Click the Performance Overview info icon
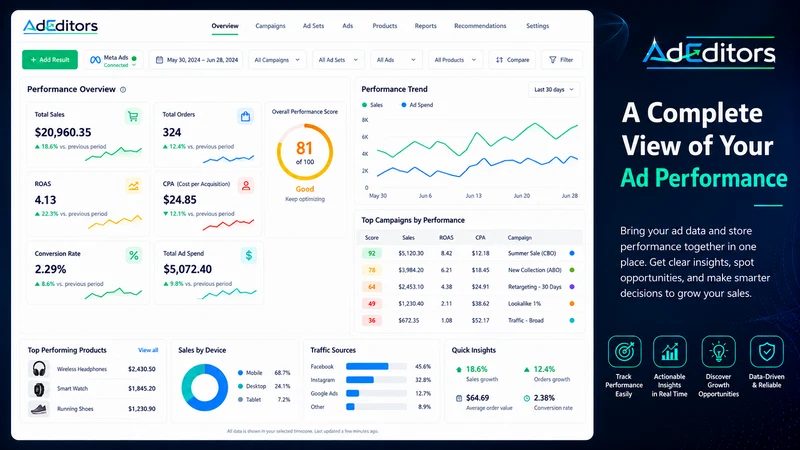Viewport: 800px width, 450px height. pos(123,90)
